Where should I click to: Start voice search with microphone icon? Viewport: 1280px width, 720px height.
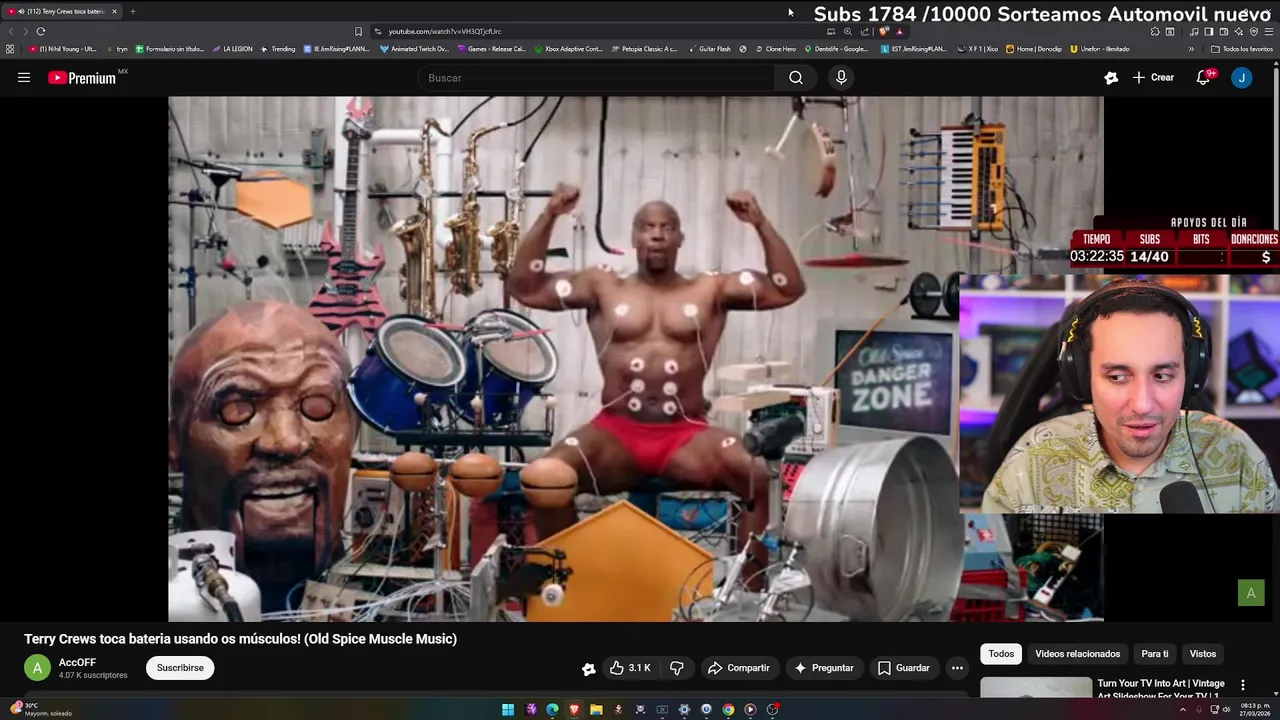(841, 78)
